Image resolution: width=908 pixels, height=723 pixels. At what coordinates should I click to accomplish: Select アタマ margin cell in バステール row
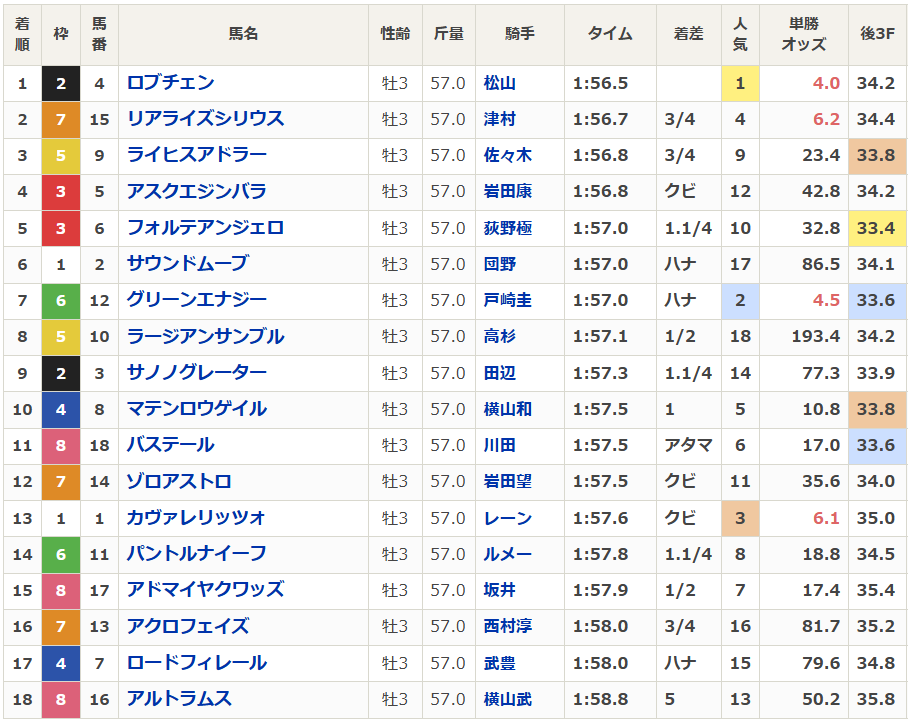point(689,445)
